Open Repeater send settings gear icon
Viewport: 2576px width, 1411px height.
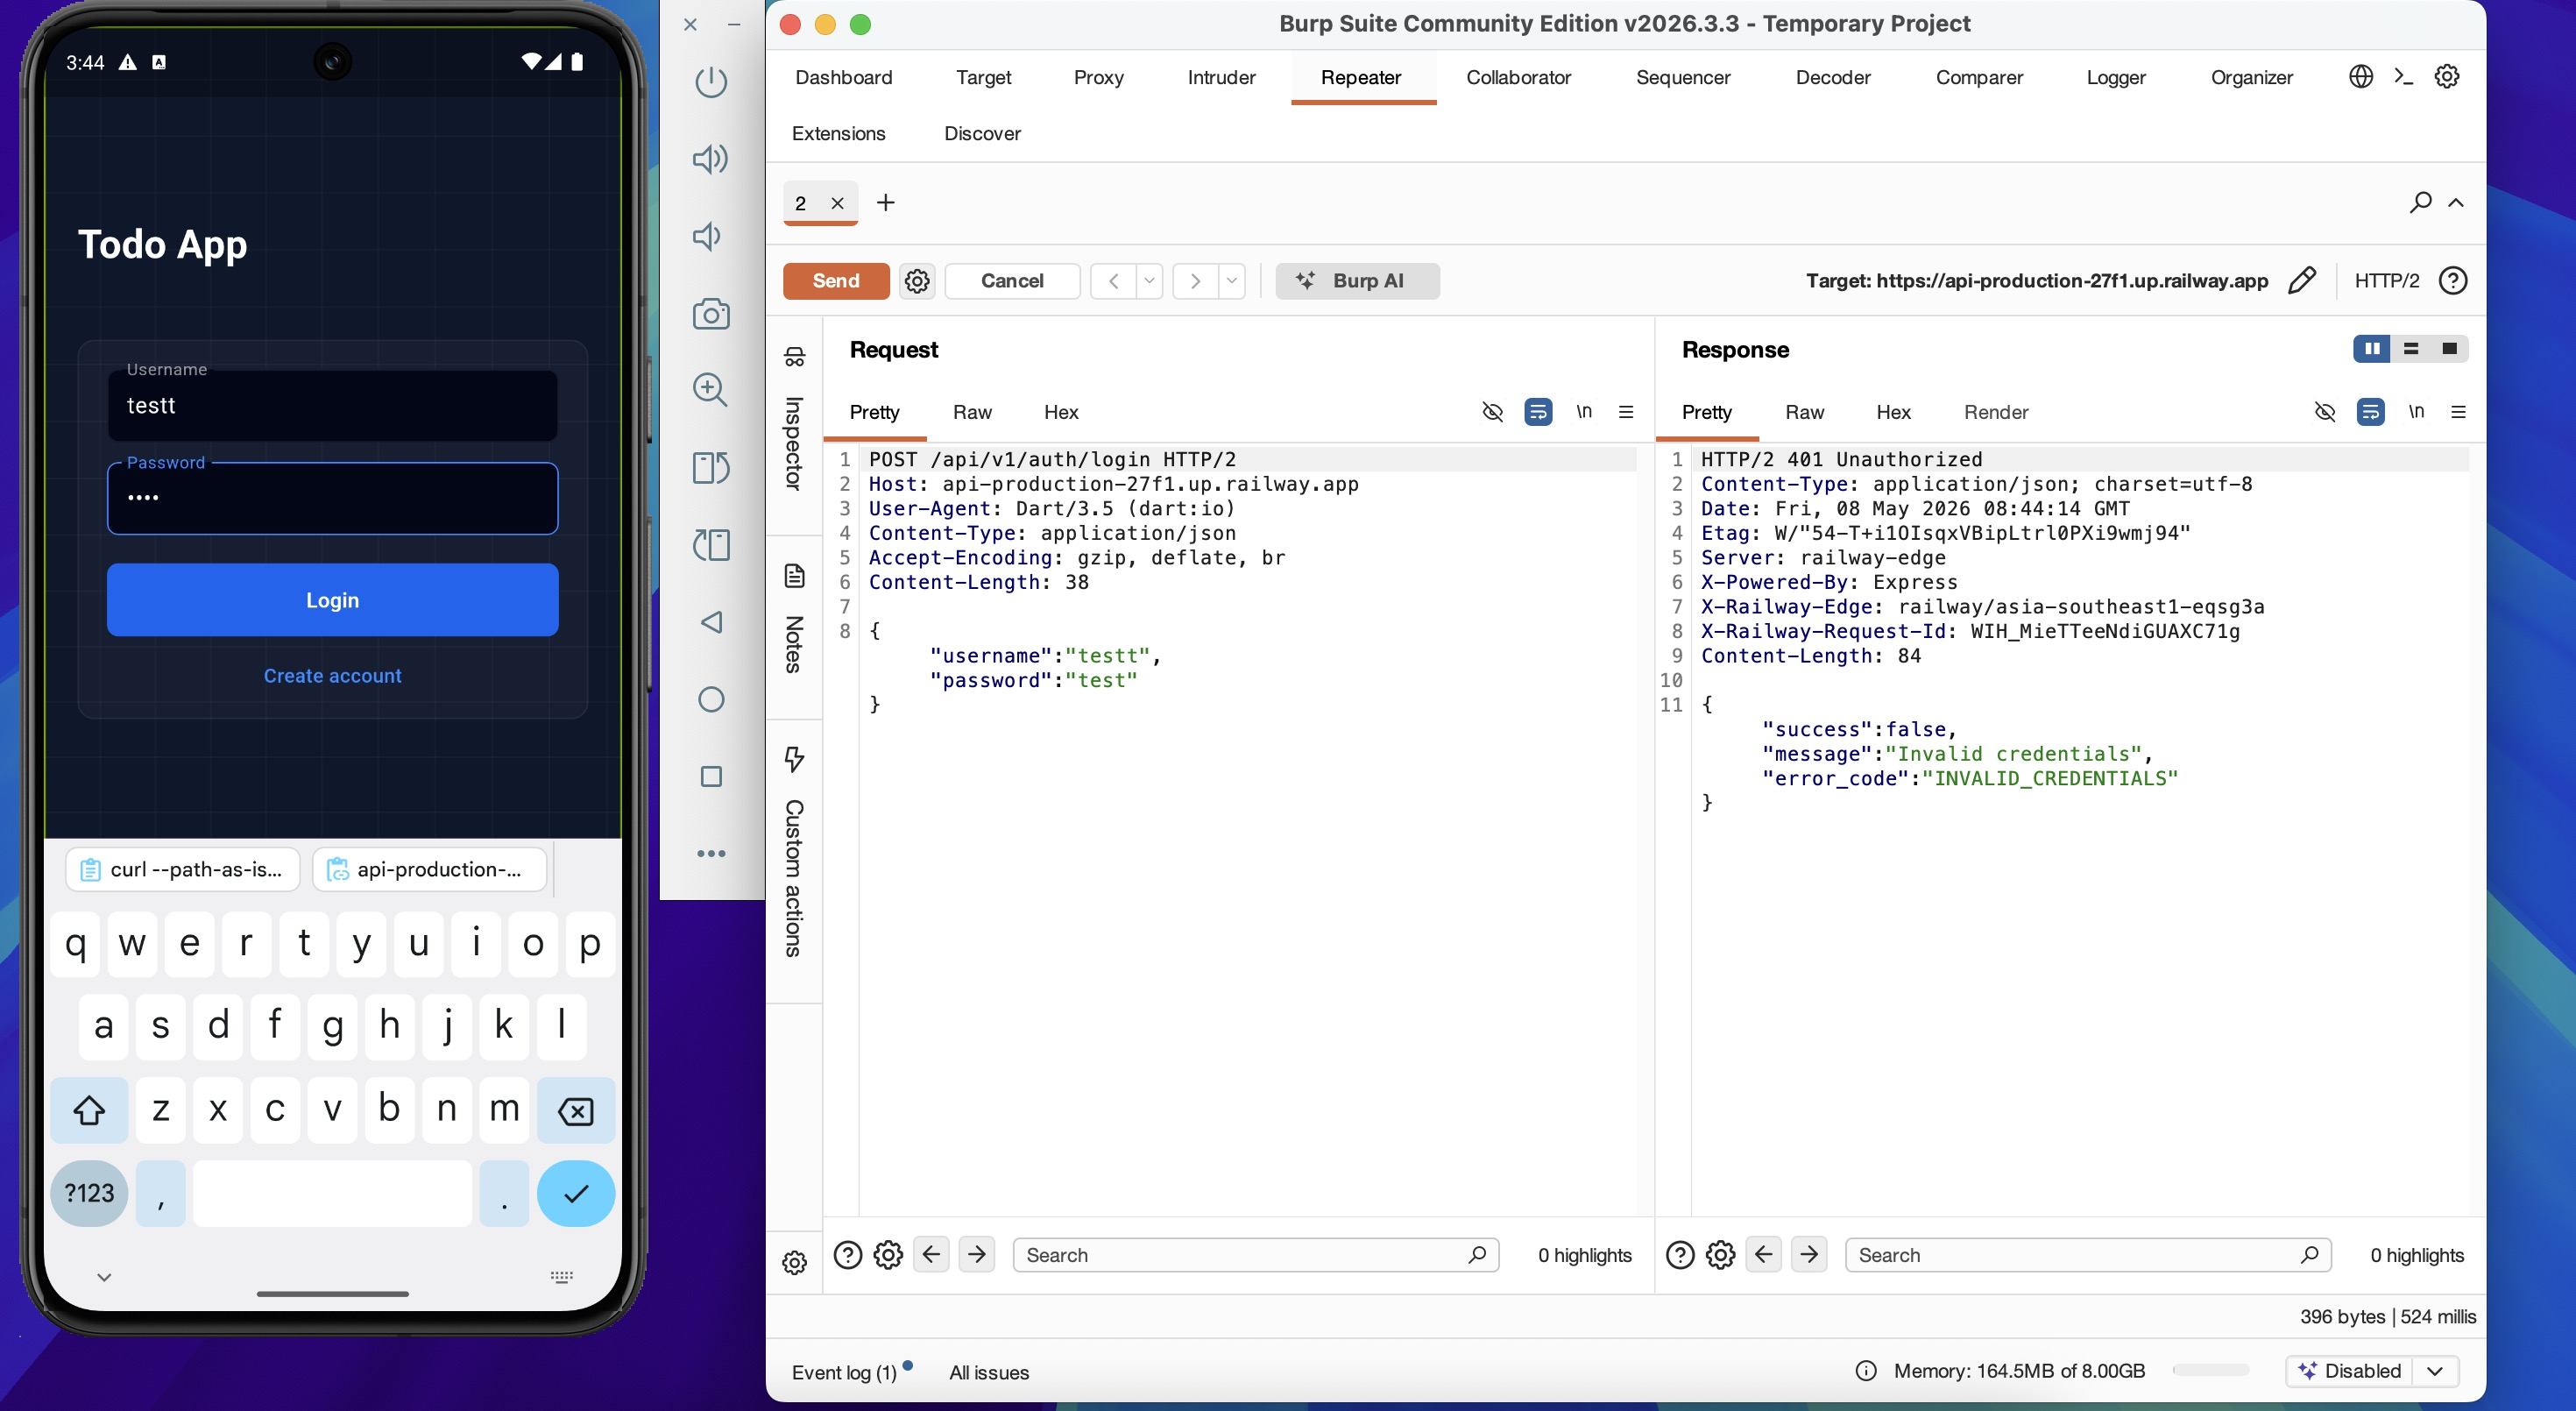(917, 281)
